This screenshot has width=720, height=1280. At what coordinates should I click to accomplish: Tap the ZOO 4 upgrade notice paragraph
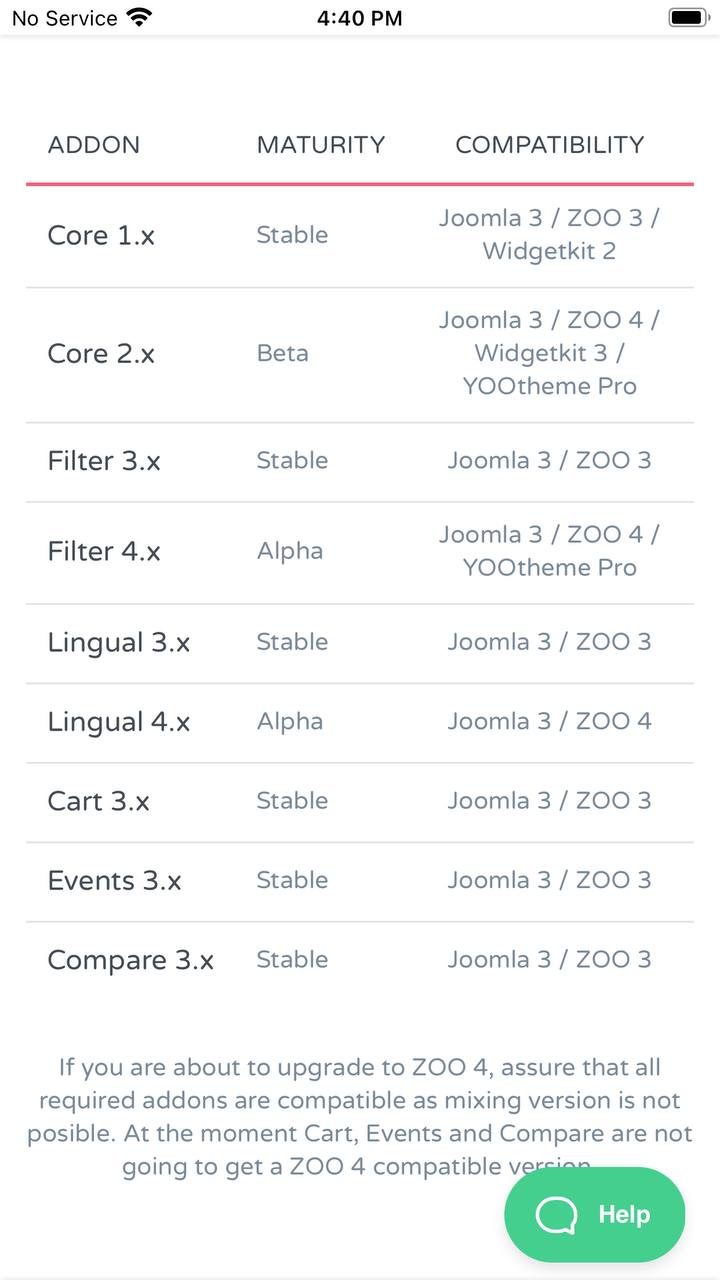(359, 1101)
